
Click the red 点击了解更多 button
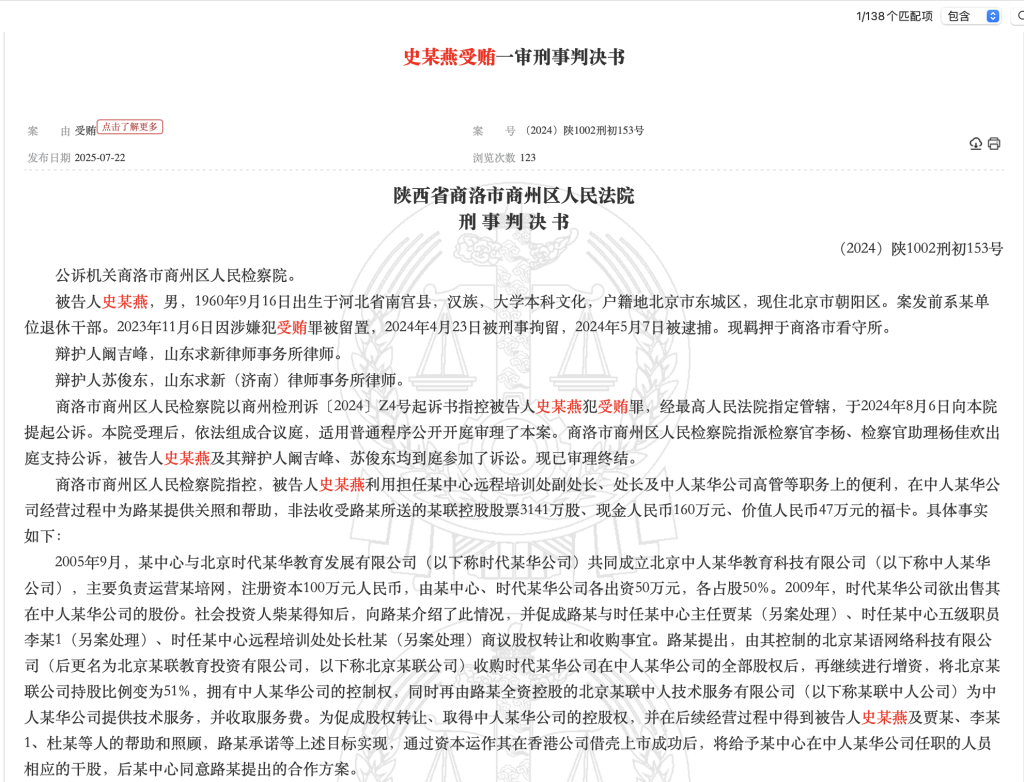(131, 127)
